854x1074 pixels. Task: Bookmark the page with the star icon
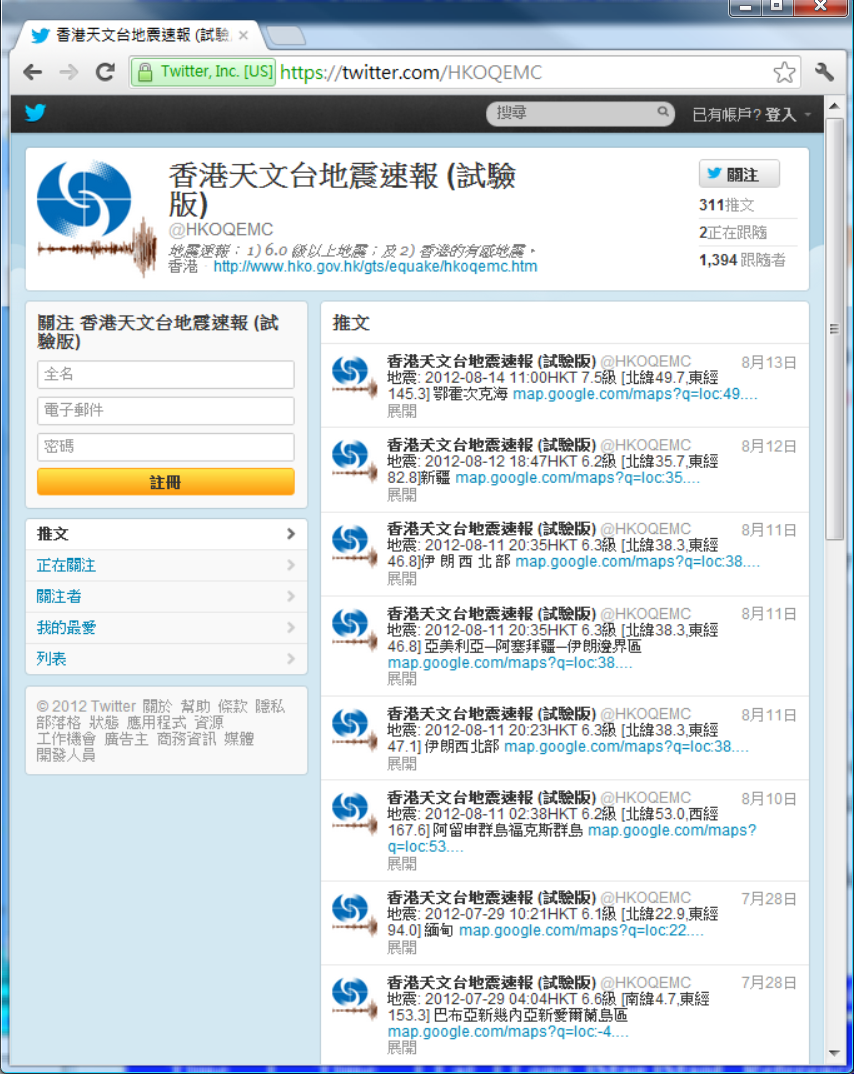coord(784,72)
